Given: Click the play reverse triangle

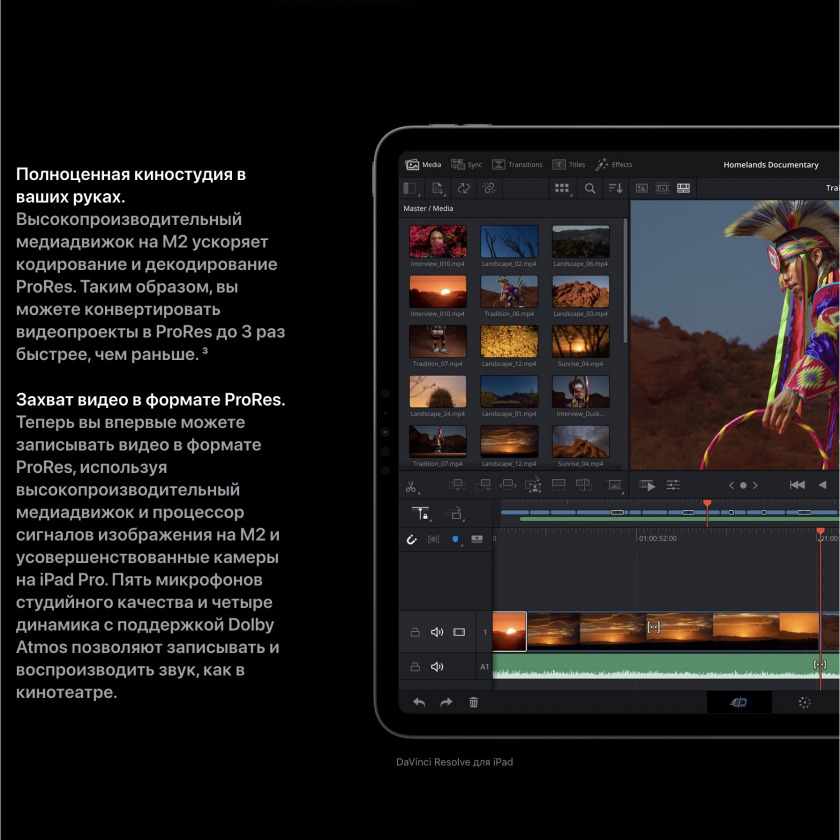Looking at the screenshot, I should tap(822, 485).
